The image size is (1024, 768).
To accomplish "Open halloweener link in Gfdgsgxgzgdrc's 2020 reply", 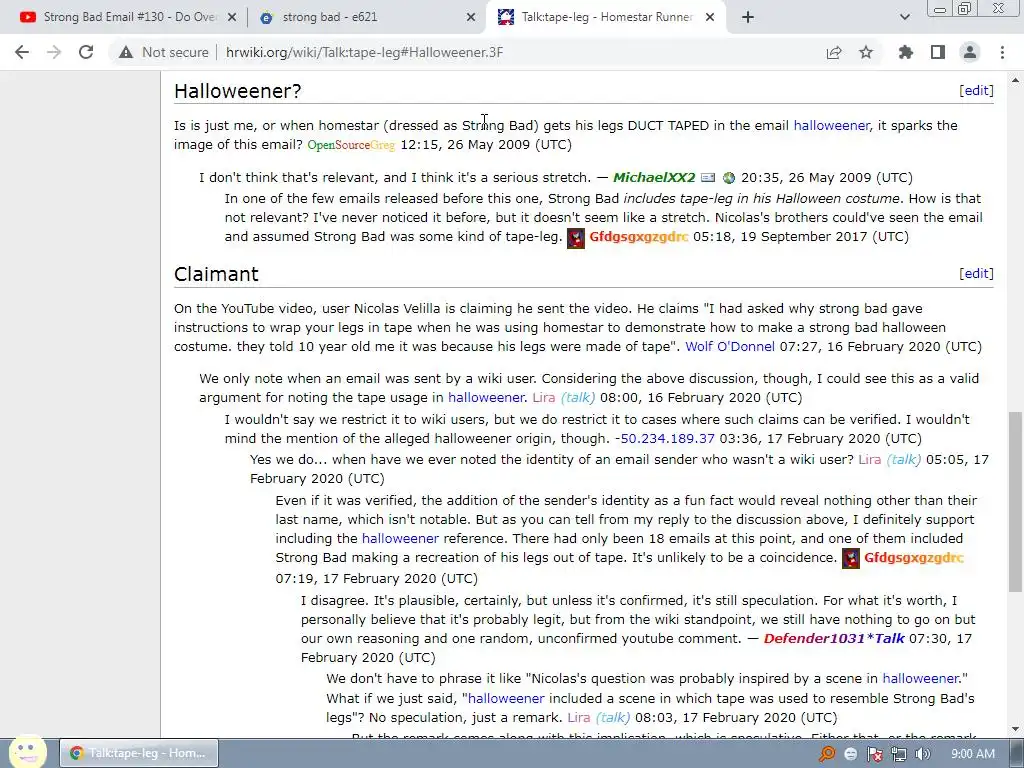I will (400, 539).
